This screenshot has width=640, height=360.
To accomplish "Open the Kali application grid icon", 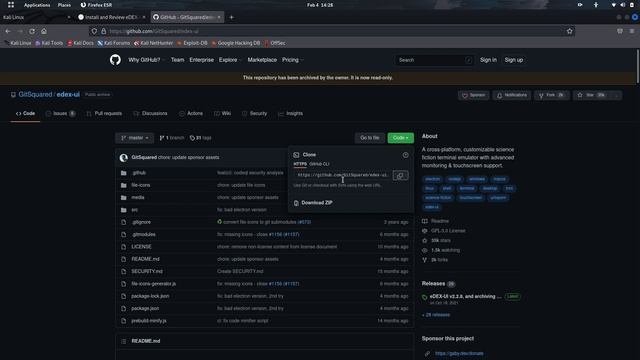I will (x=11, y=5).
